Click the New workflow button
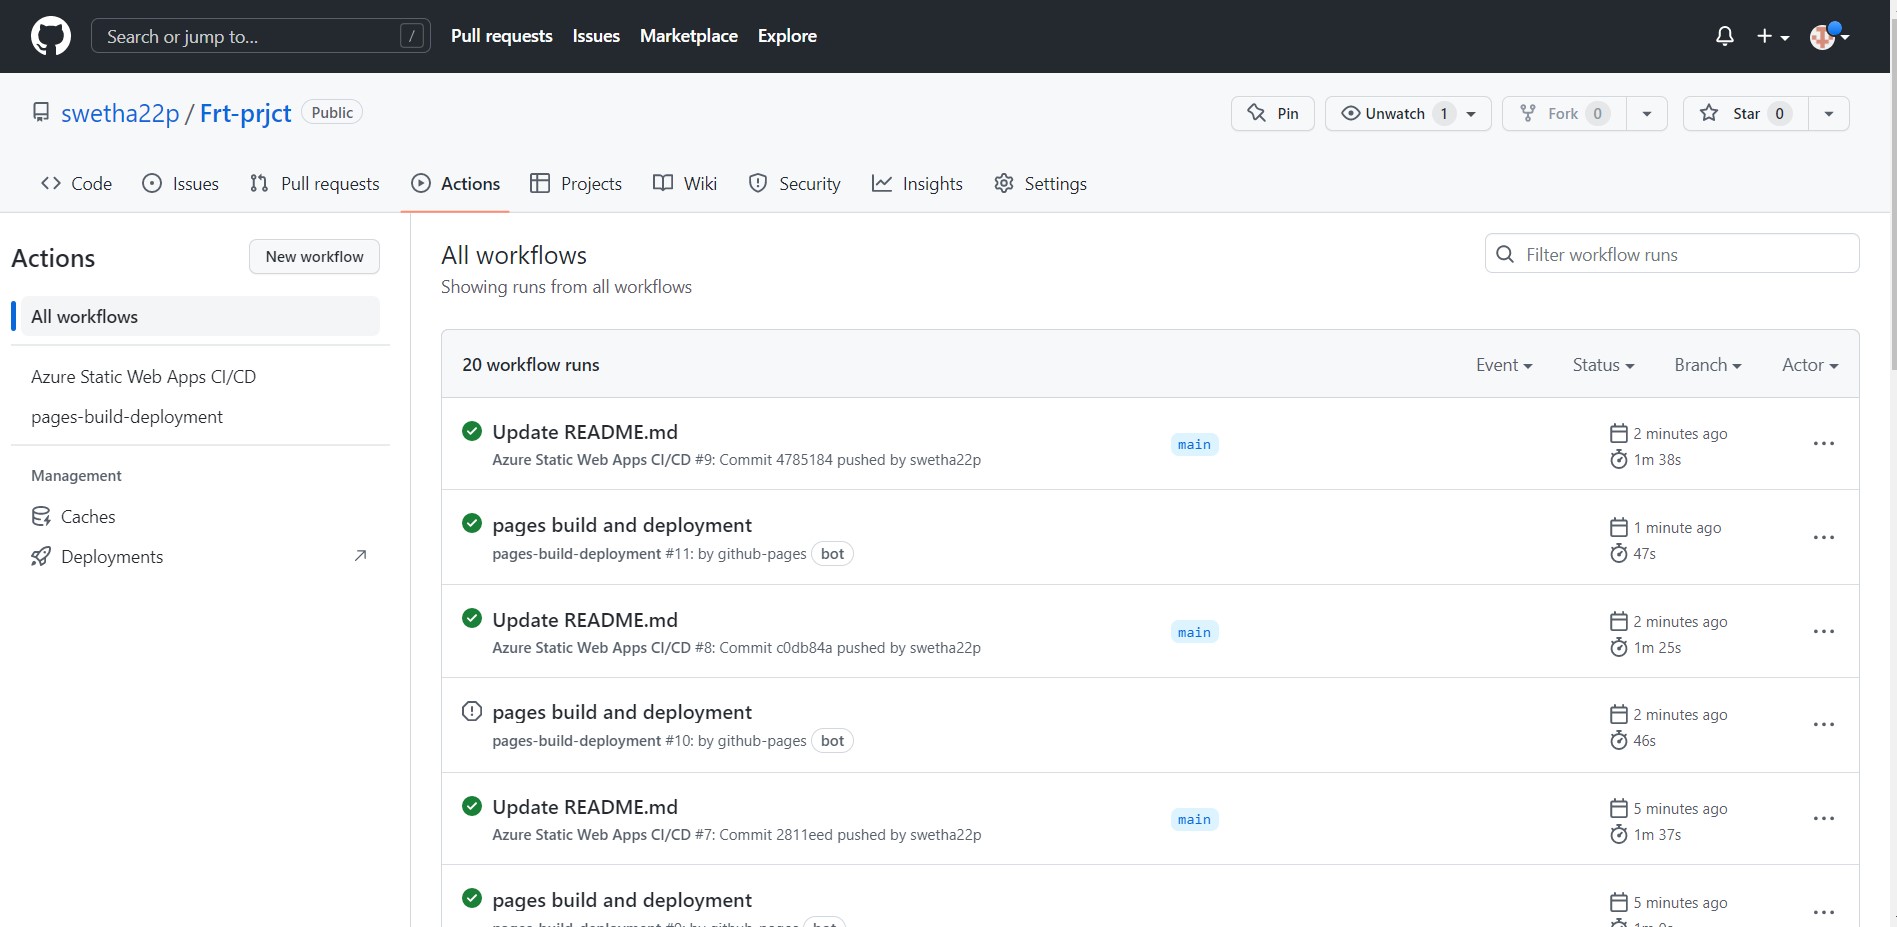The image size is (1897, 927). (314, 256)
